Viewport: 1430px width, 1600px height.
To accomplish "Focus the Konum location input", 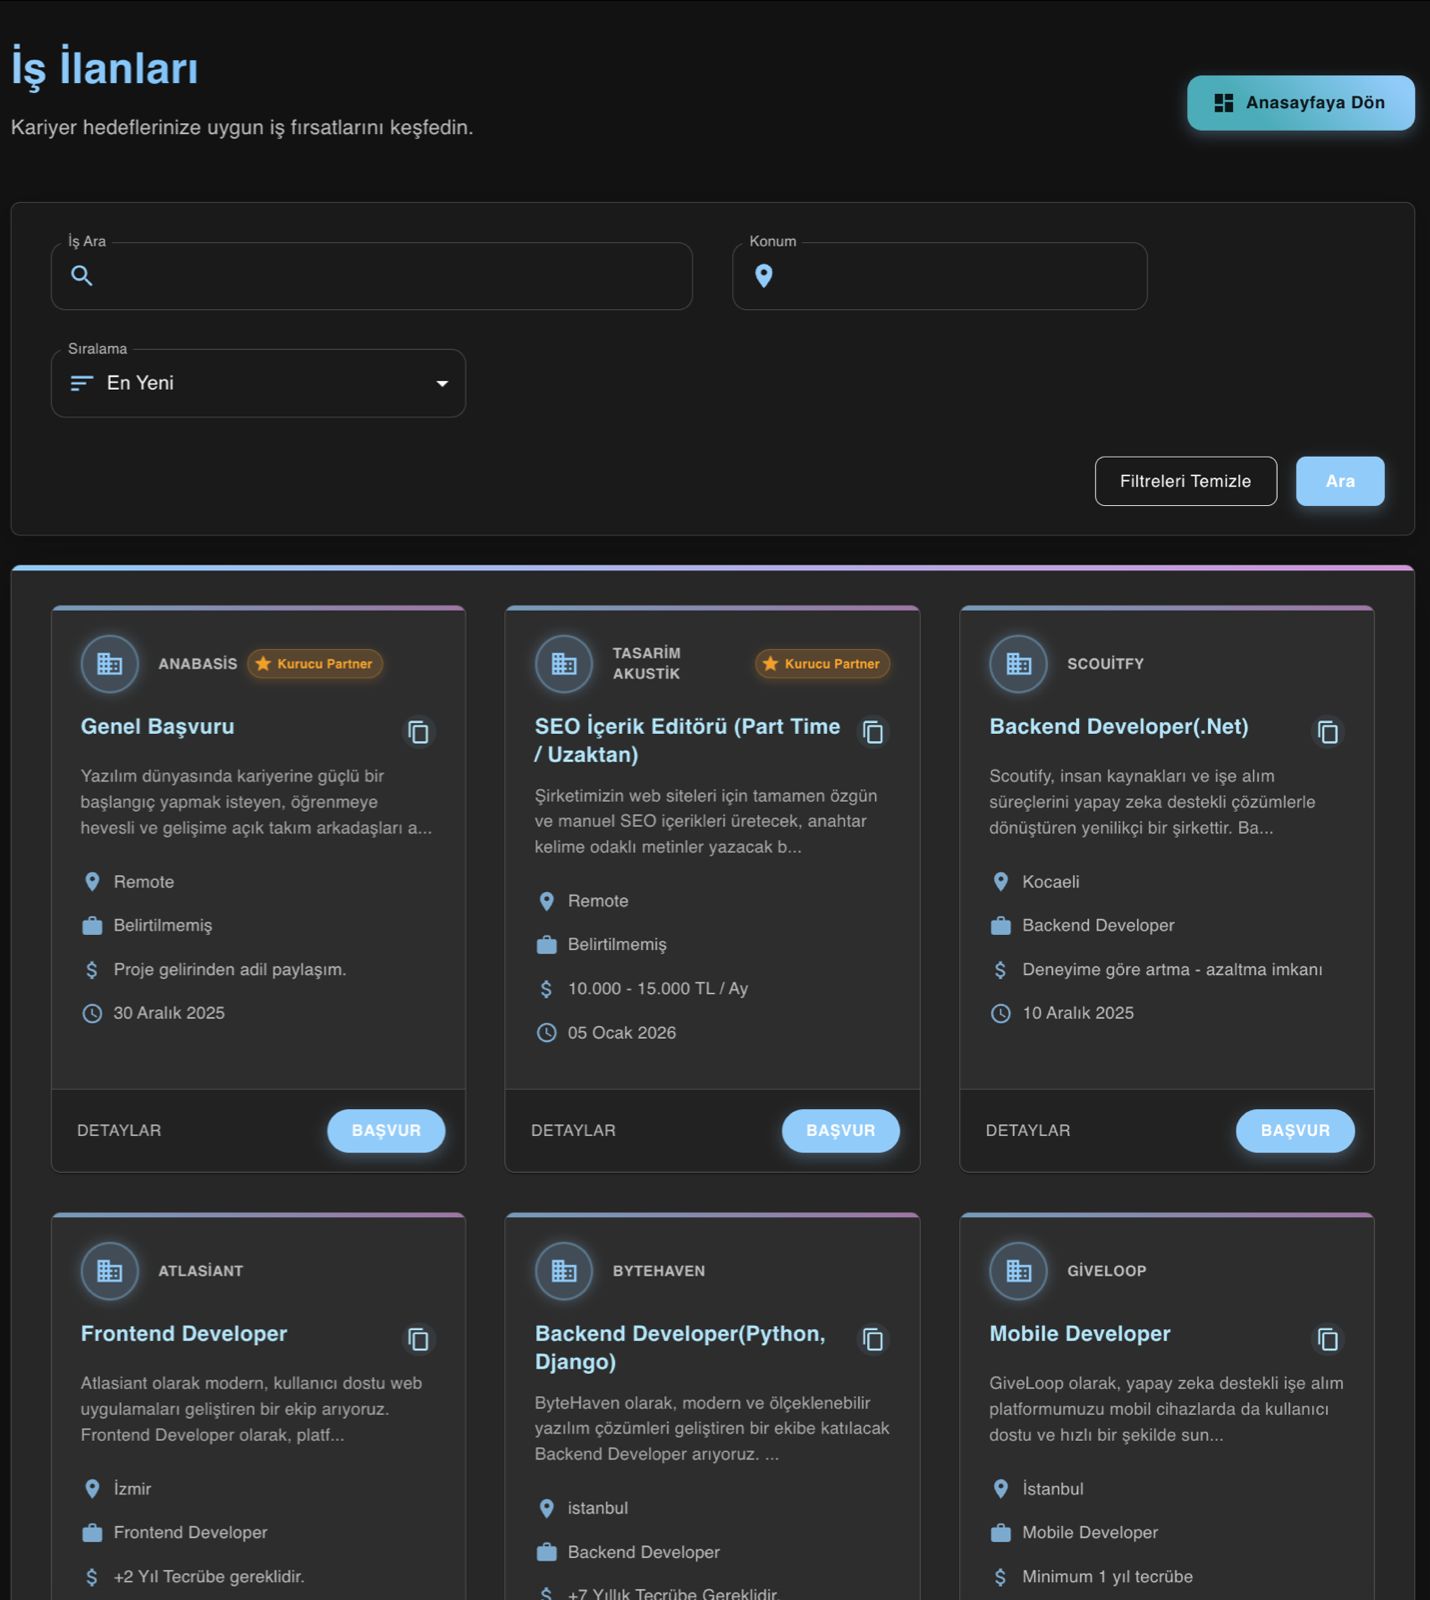I will [x=955, y=276].
